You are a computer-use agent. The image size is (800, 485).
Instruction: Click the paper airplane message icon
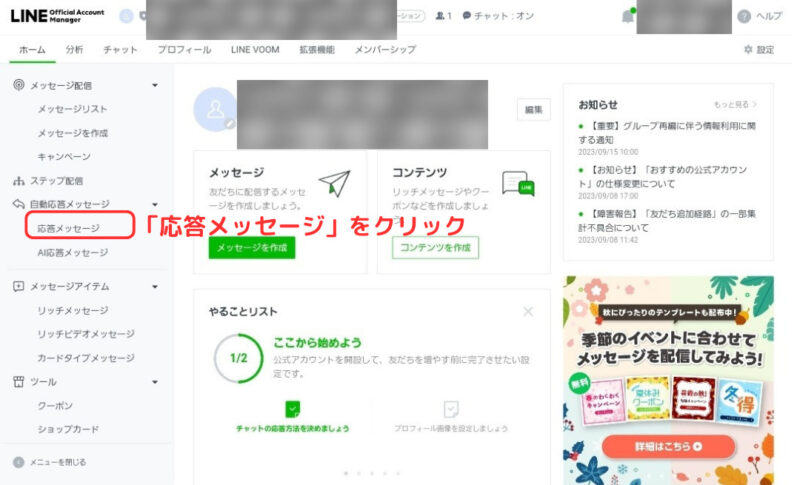[335, 184]
